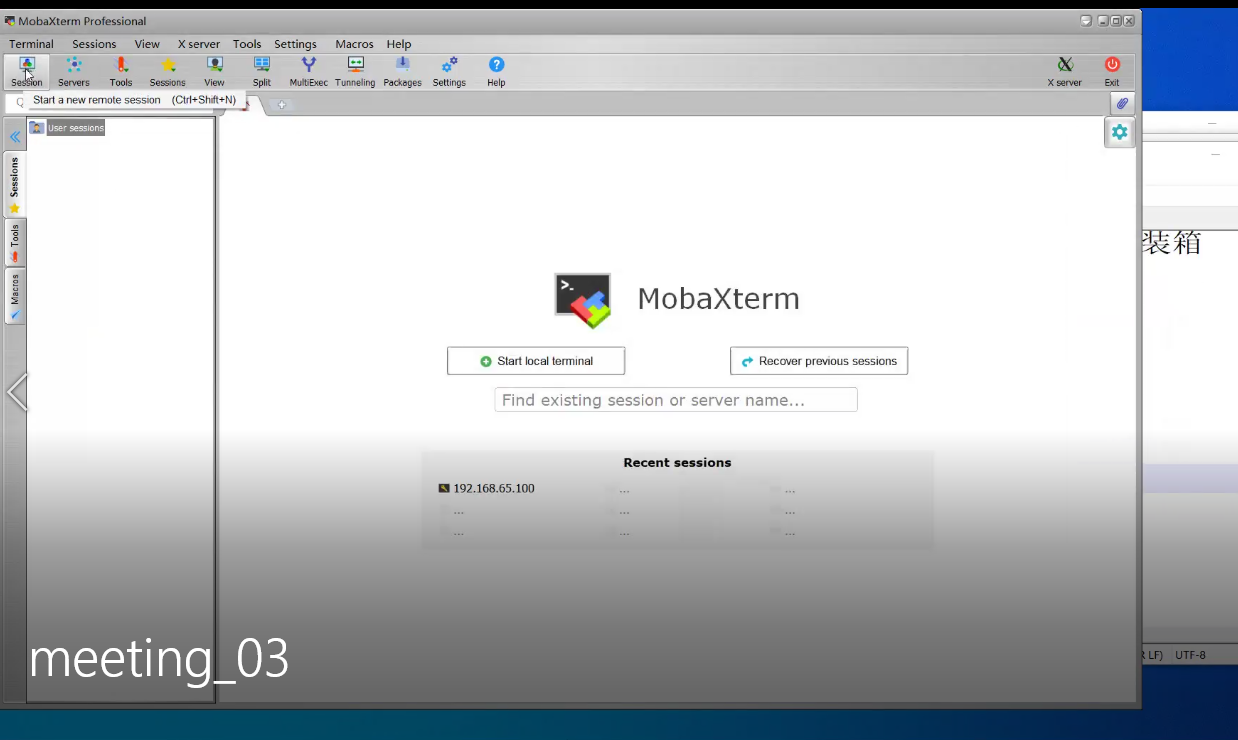Focus the Find existing session search field
This screenshot has width=1238, height=740.
[x=676, y=400]
